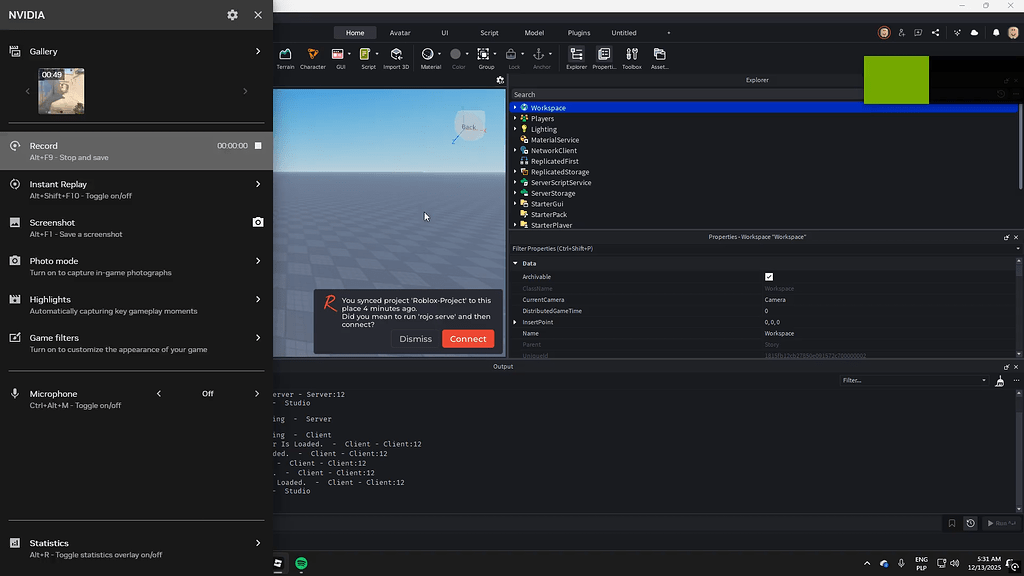Image resolution: width=1024 pixels, height=576 pixels.
Task: Open the Import 3D tool
Action: 395,57
